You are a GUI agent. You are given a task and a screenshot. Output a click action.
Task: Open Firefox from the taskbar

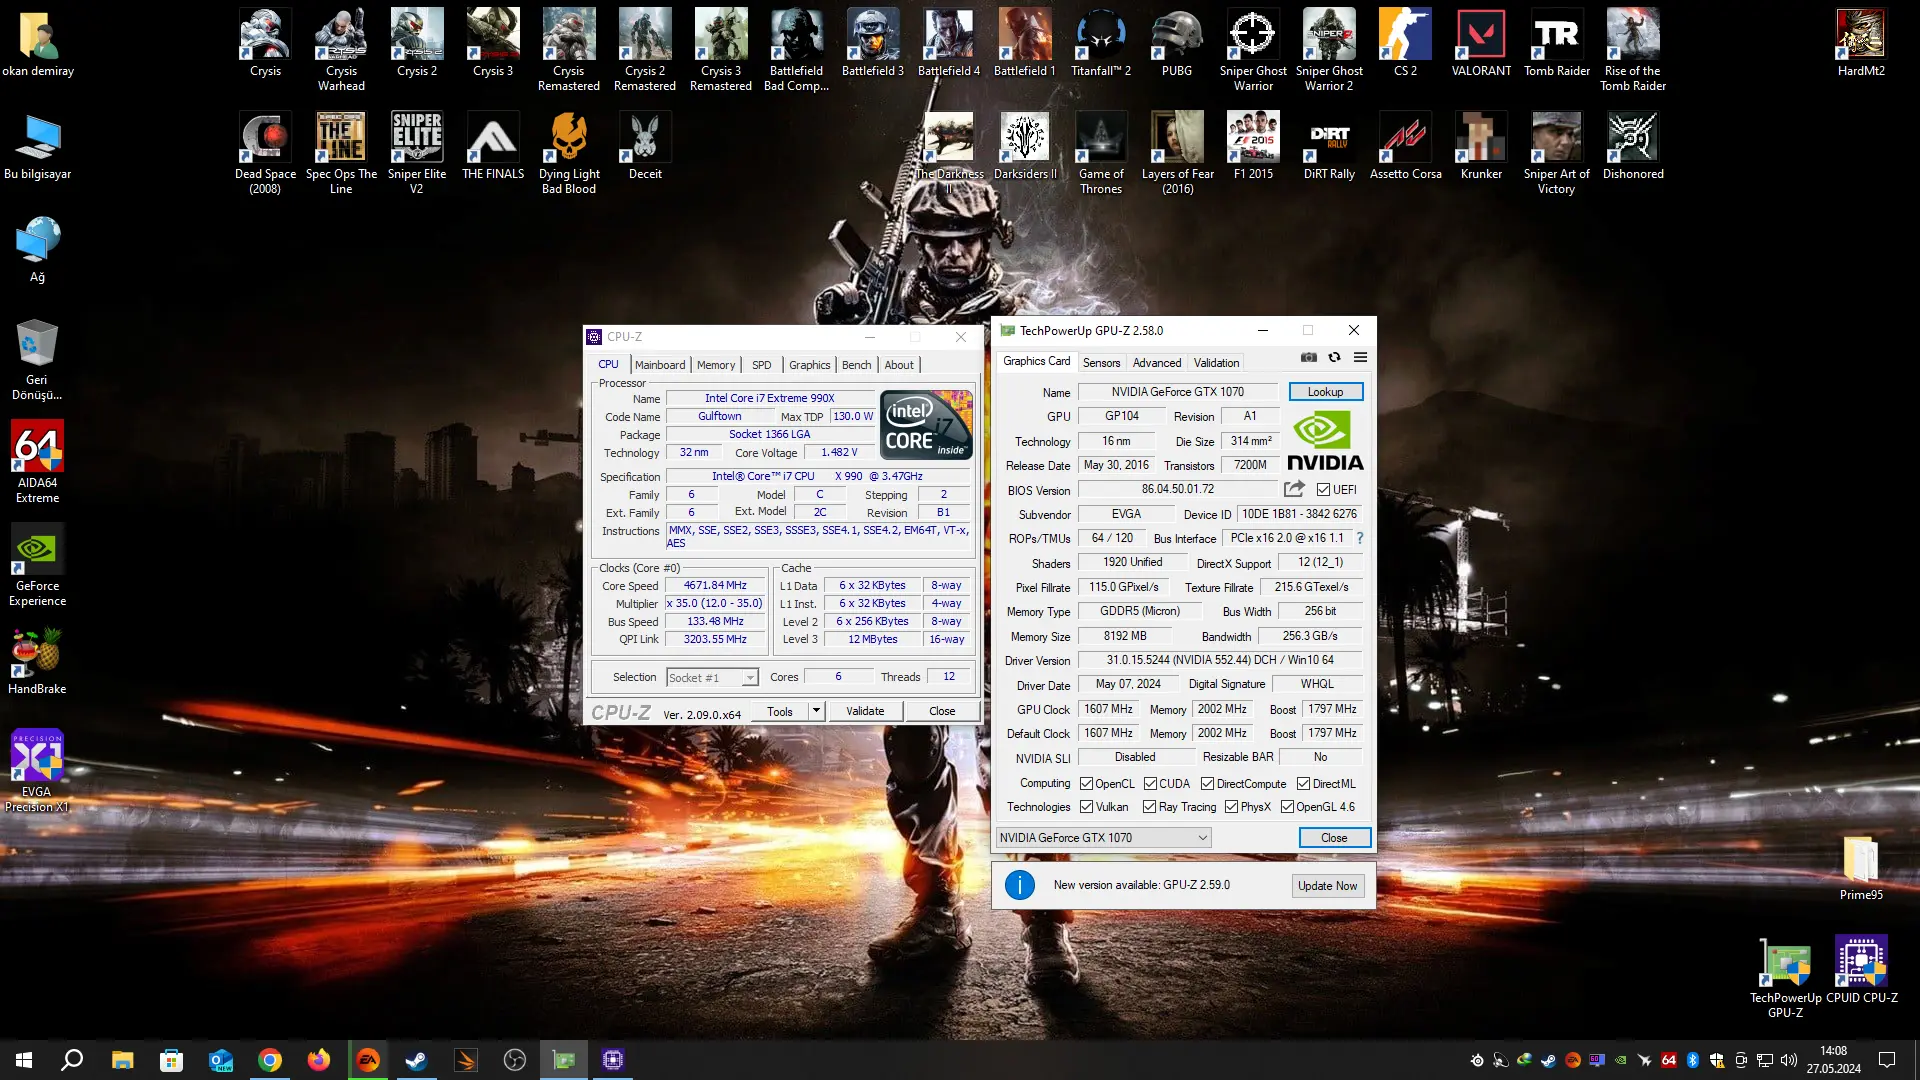tap(318, 1060)
